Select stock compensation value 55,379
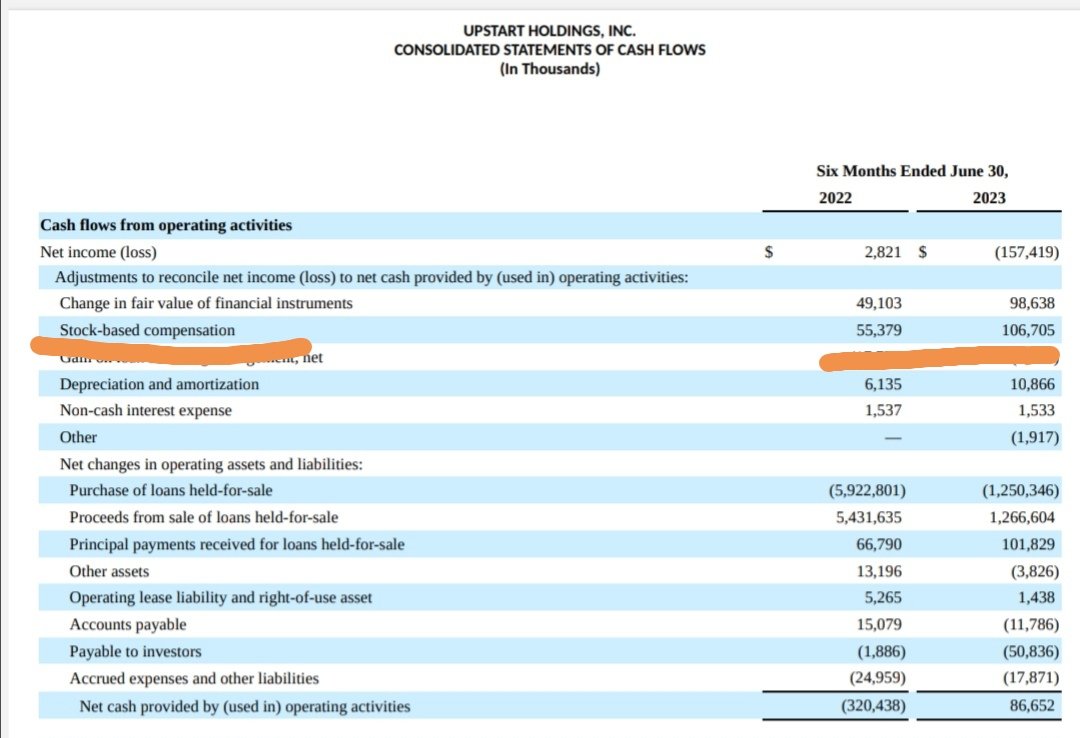 (878, 330)
